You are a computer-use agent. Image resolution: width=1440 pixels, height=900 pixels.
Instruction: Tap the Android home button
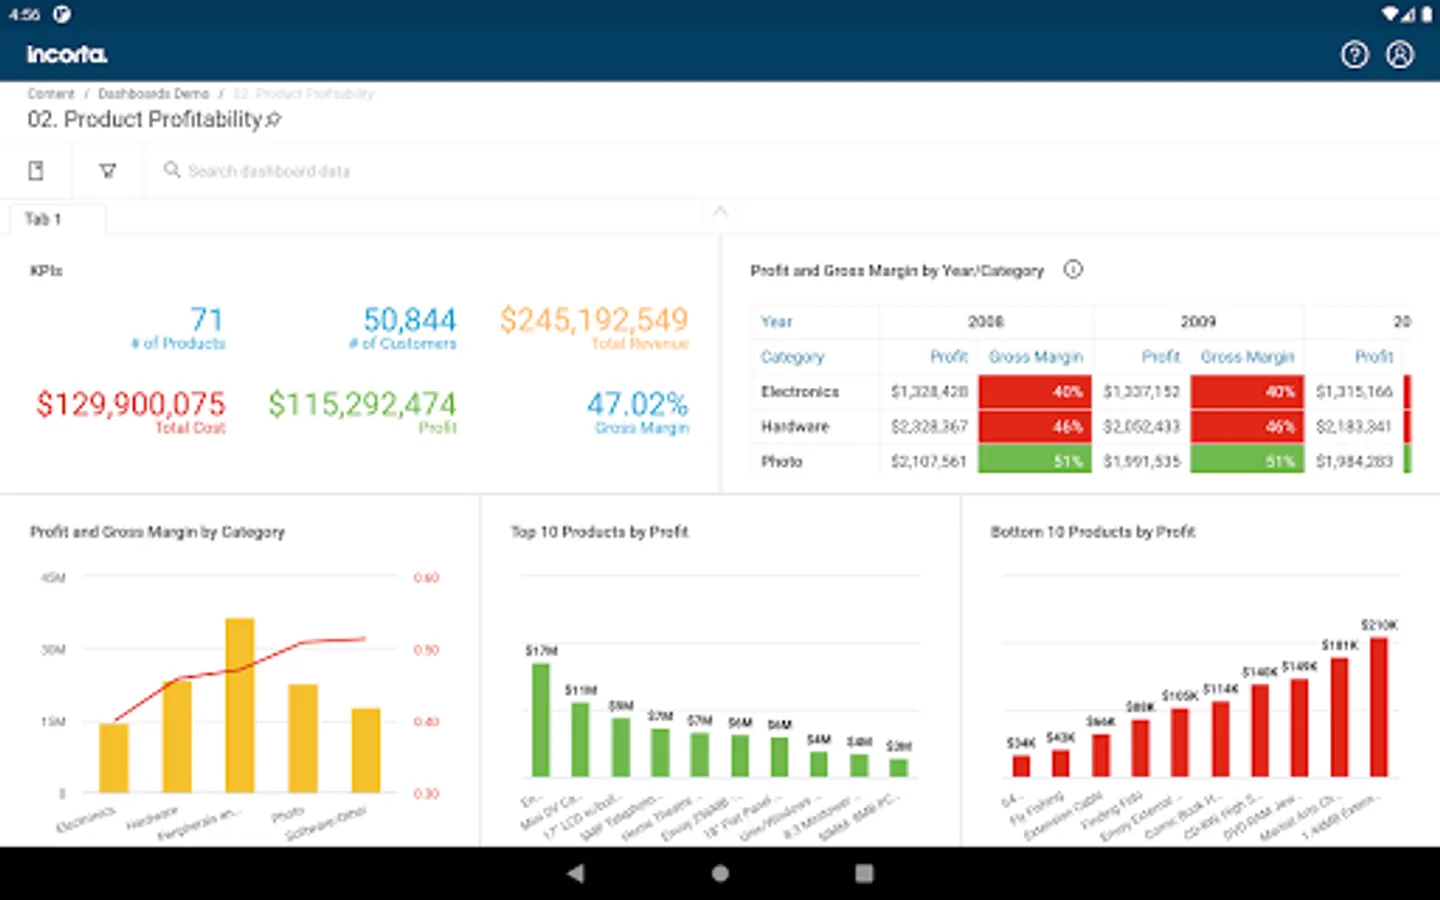coord(720,873)
